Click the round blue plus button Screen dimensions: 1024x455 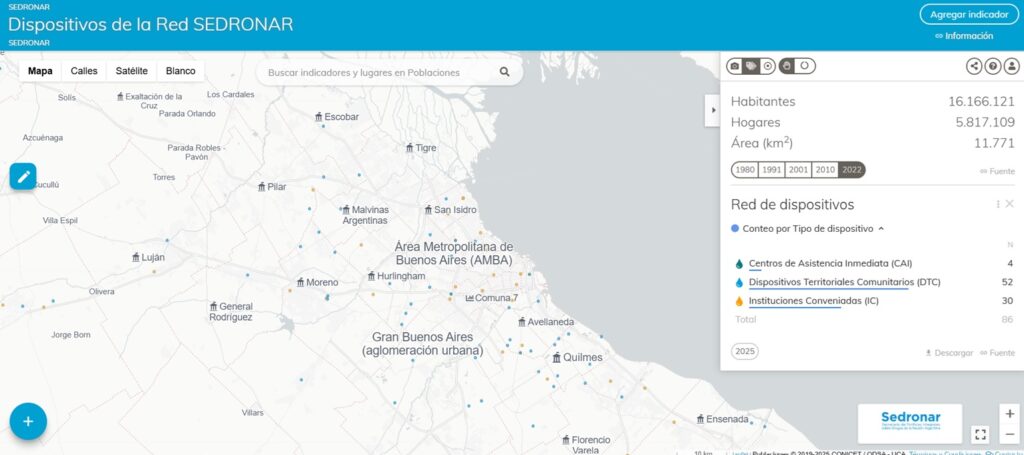coord(28,421)
